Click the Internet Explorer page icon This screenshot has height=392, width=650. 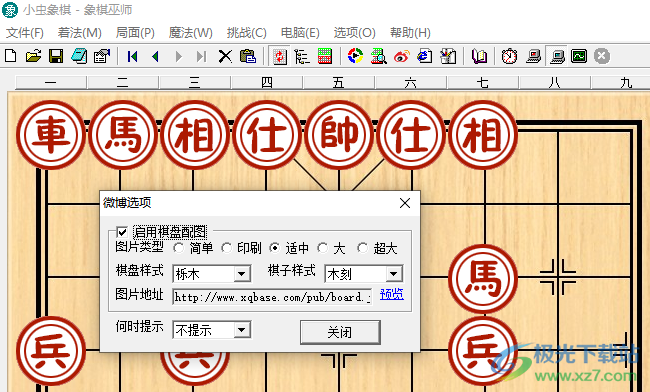coord(424,56)
